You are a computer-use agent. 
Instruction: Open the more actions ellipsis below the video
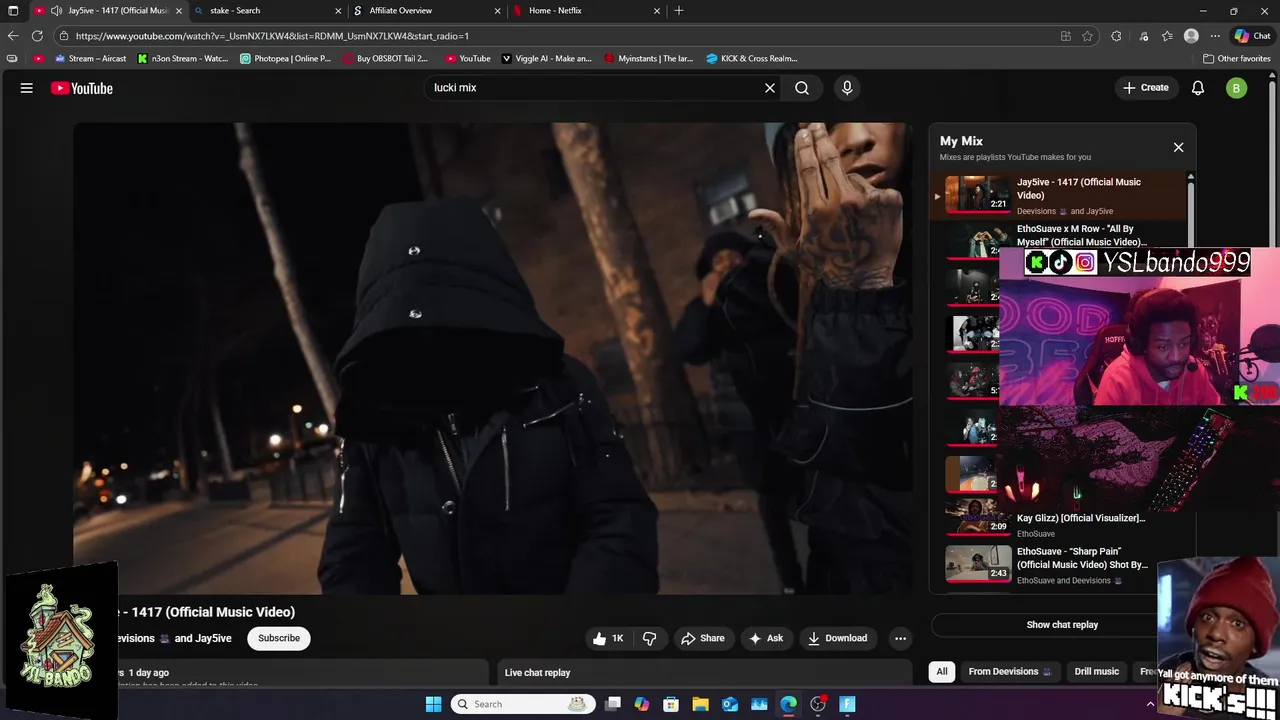click(900, 638)
